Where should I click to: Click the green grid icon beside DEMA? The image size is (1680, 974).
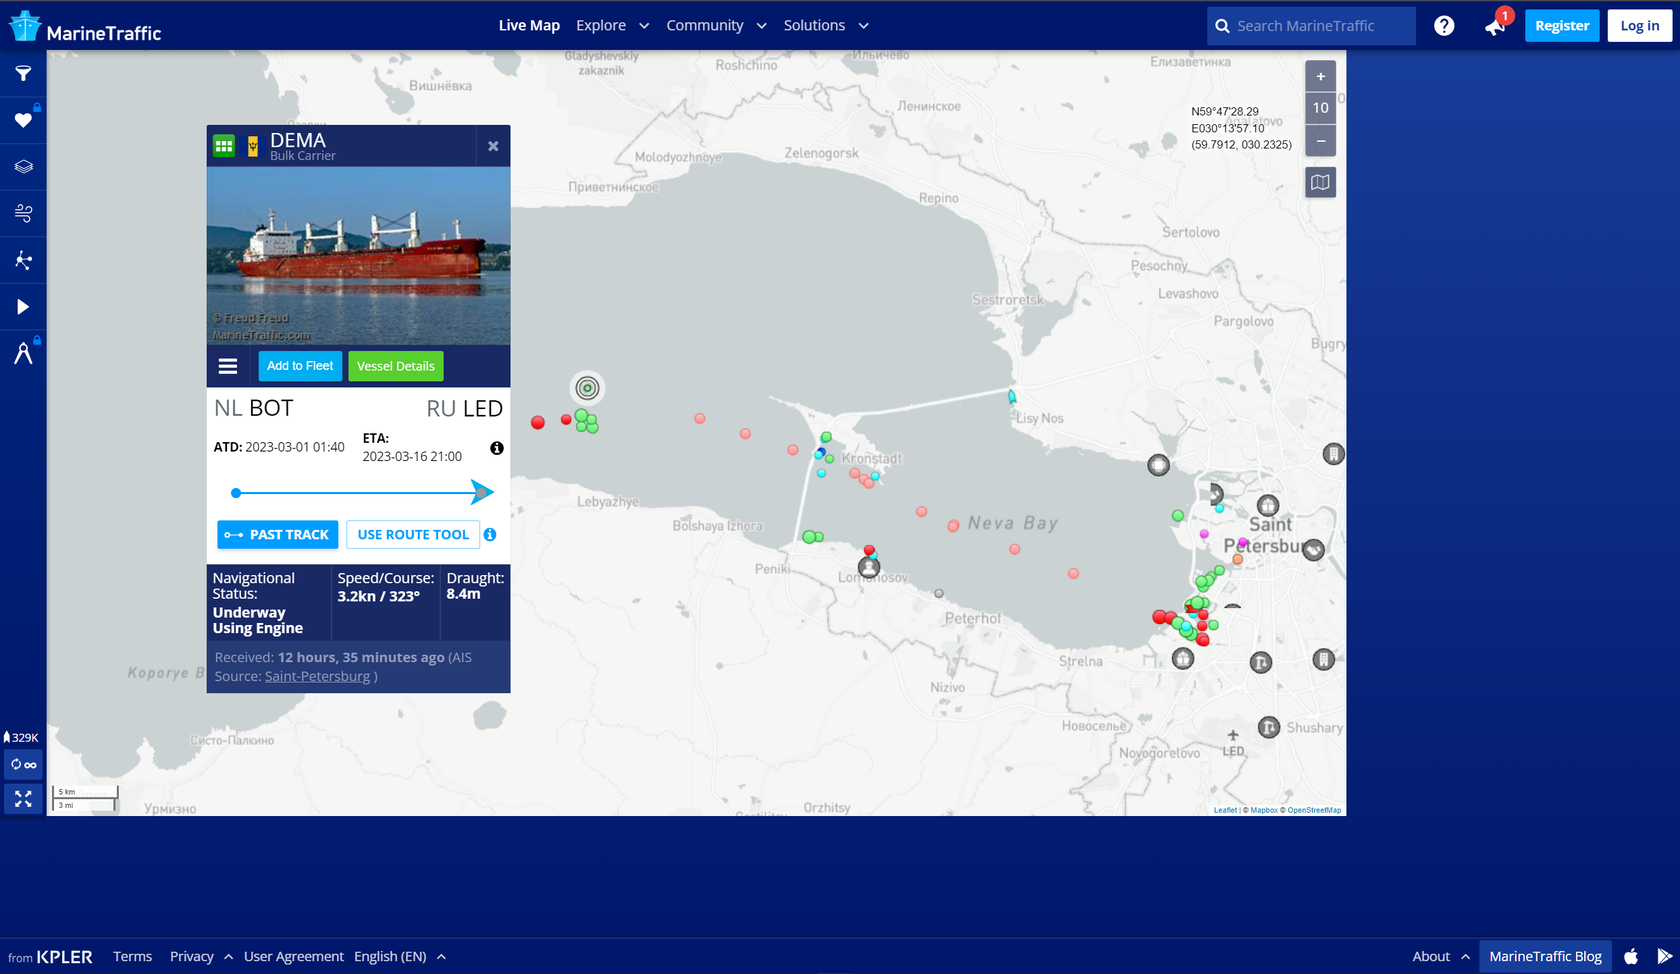[224, 146]
